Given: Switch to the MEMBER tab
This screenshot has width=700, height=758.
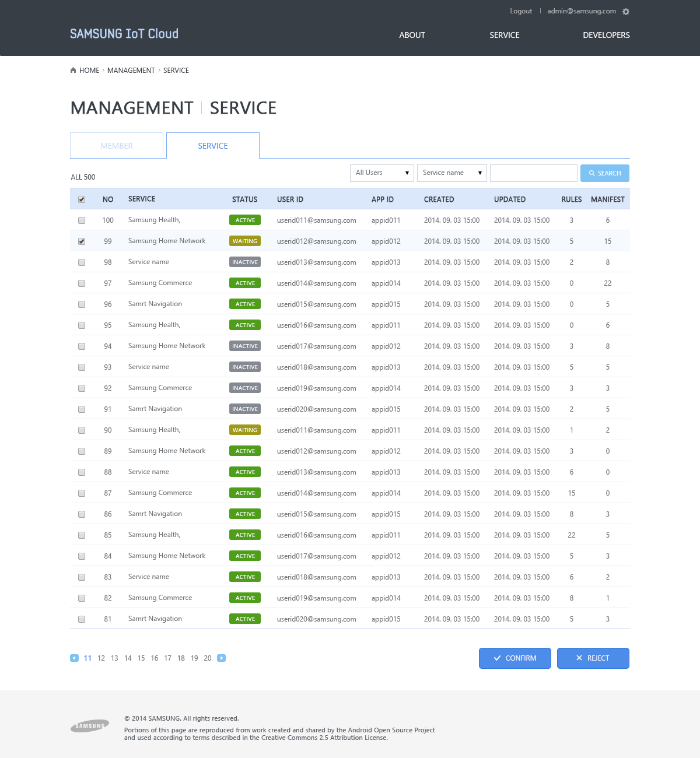Looking at the screenshot, I should point(117,146).
